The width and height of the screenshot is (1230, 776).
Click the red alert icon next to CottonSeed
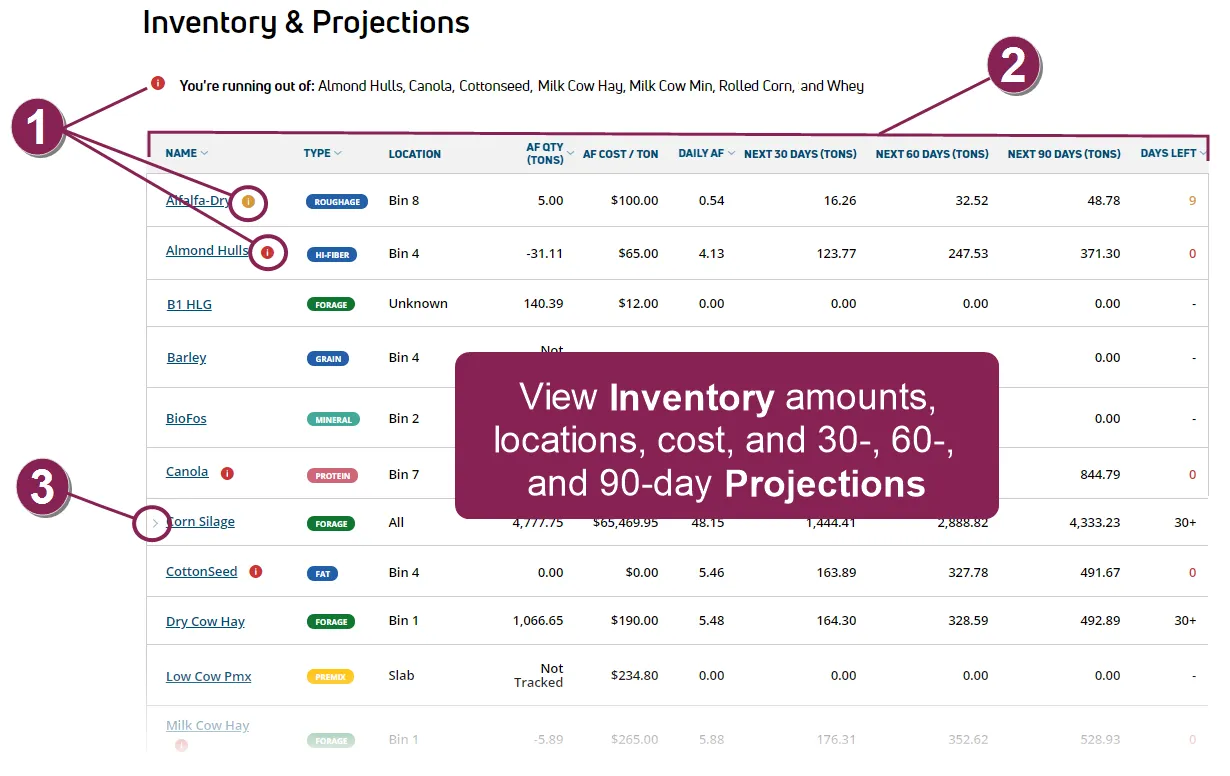(255, 572)
